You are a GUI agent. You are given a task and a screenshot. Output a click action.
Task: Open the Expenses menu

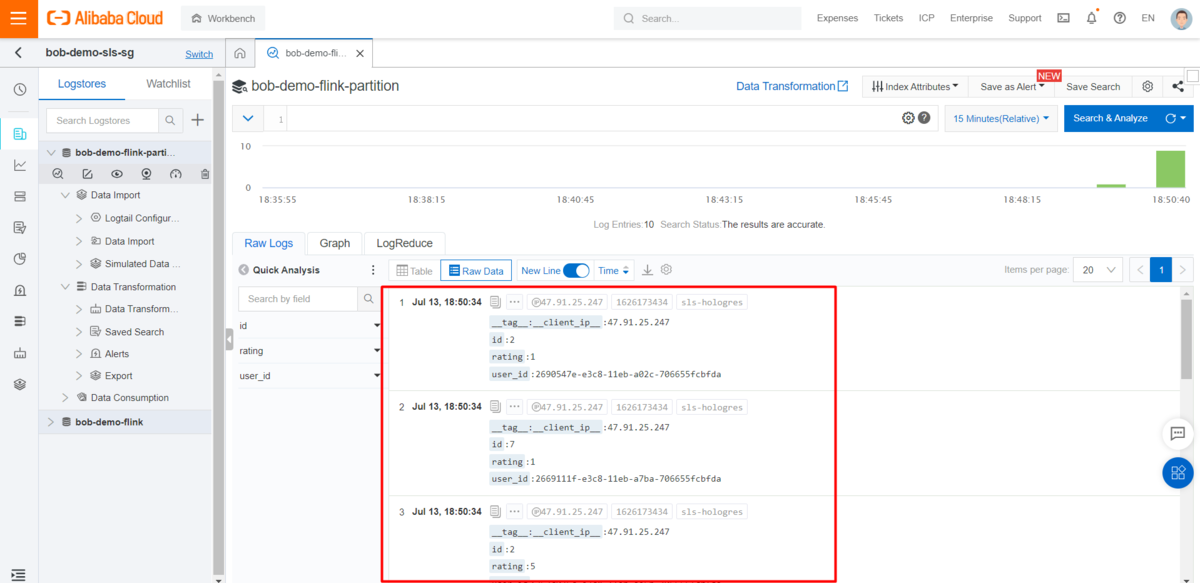click(x=837, y=18)
